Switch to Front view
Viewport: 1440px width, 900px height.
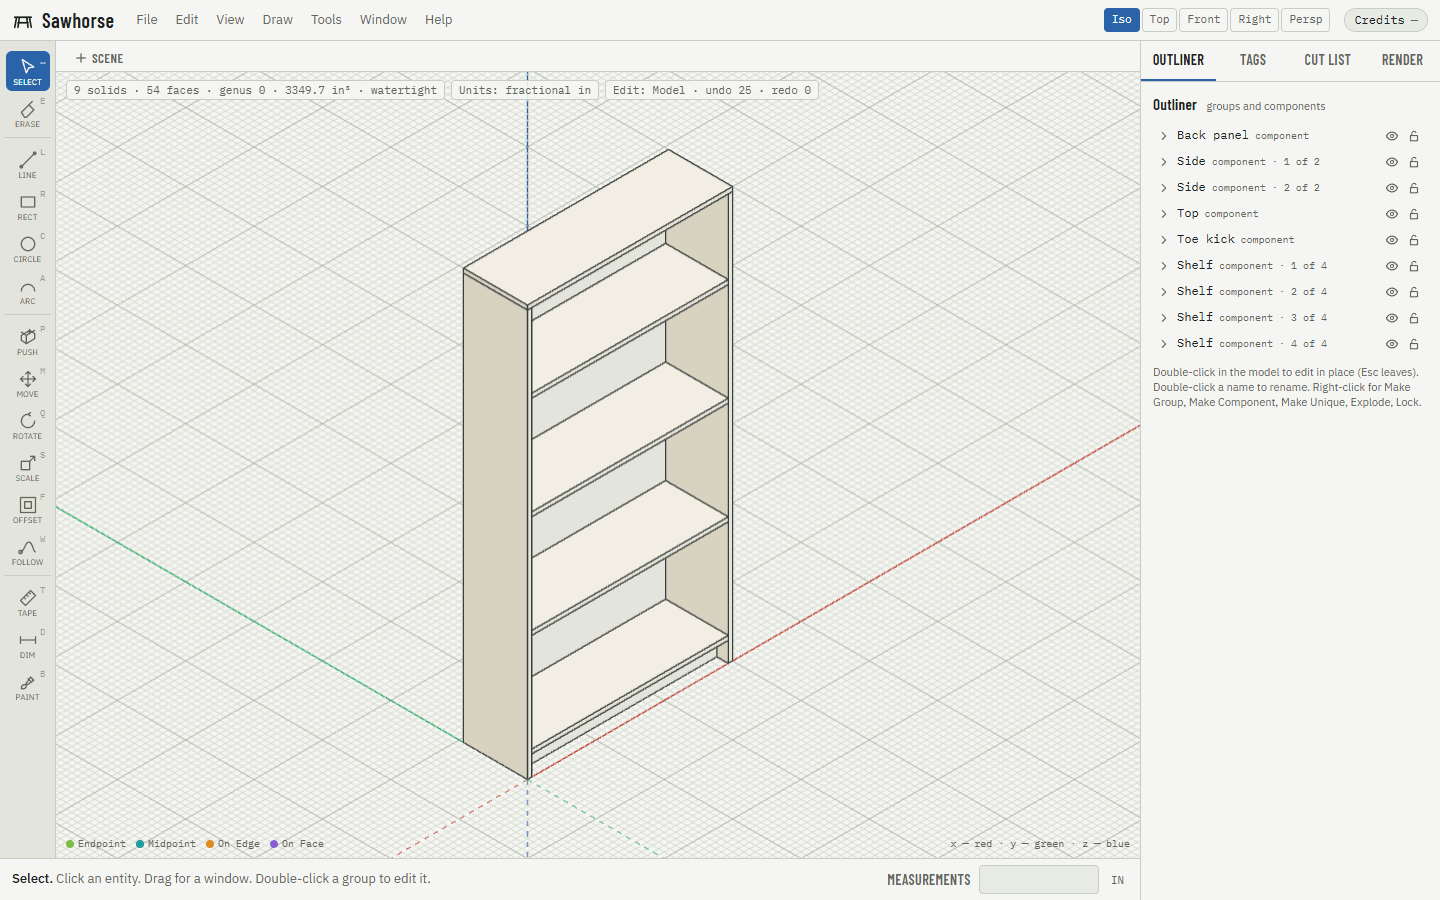point(1204,20)
